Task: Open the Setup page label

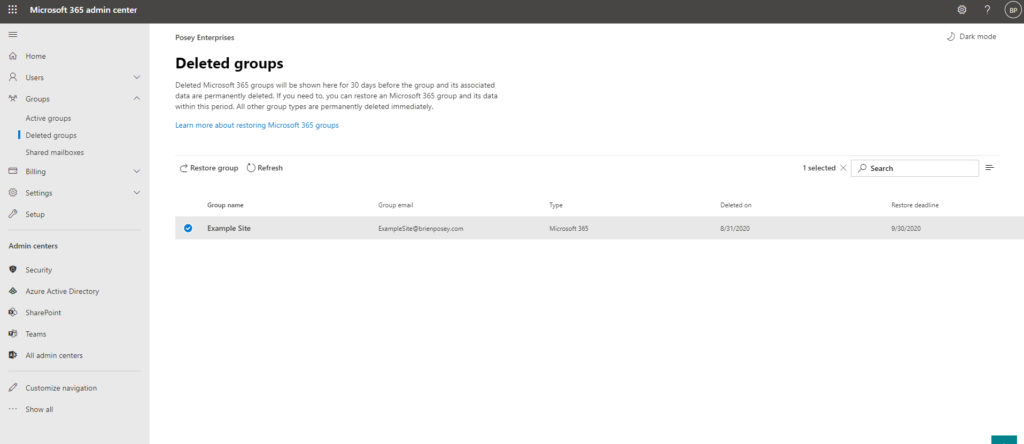Action: click(35, 214)
